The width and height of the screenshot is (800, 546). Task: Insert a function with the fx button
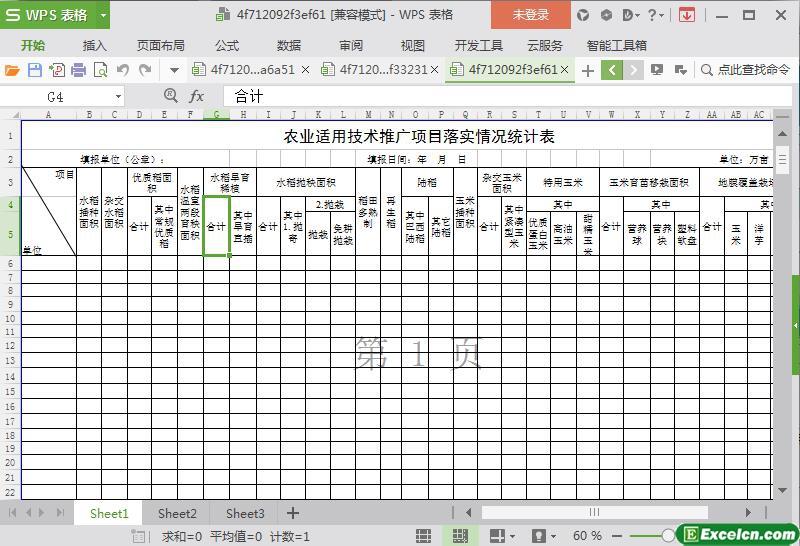[x=196, y=96]
